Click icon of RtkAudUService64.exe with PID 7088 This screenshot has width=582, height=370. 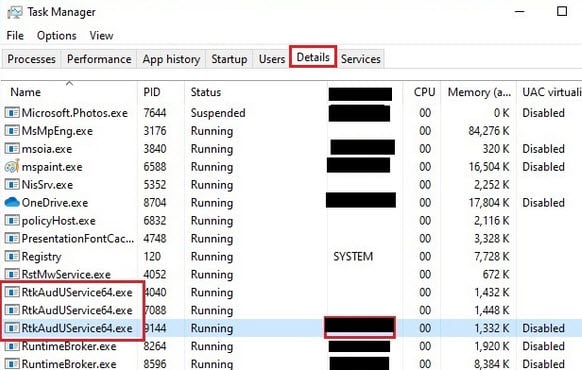(12, 310)
